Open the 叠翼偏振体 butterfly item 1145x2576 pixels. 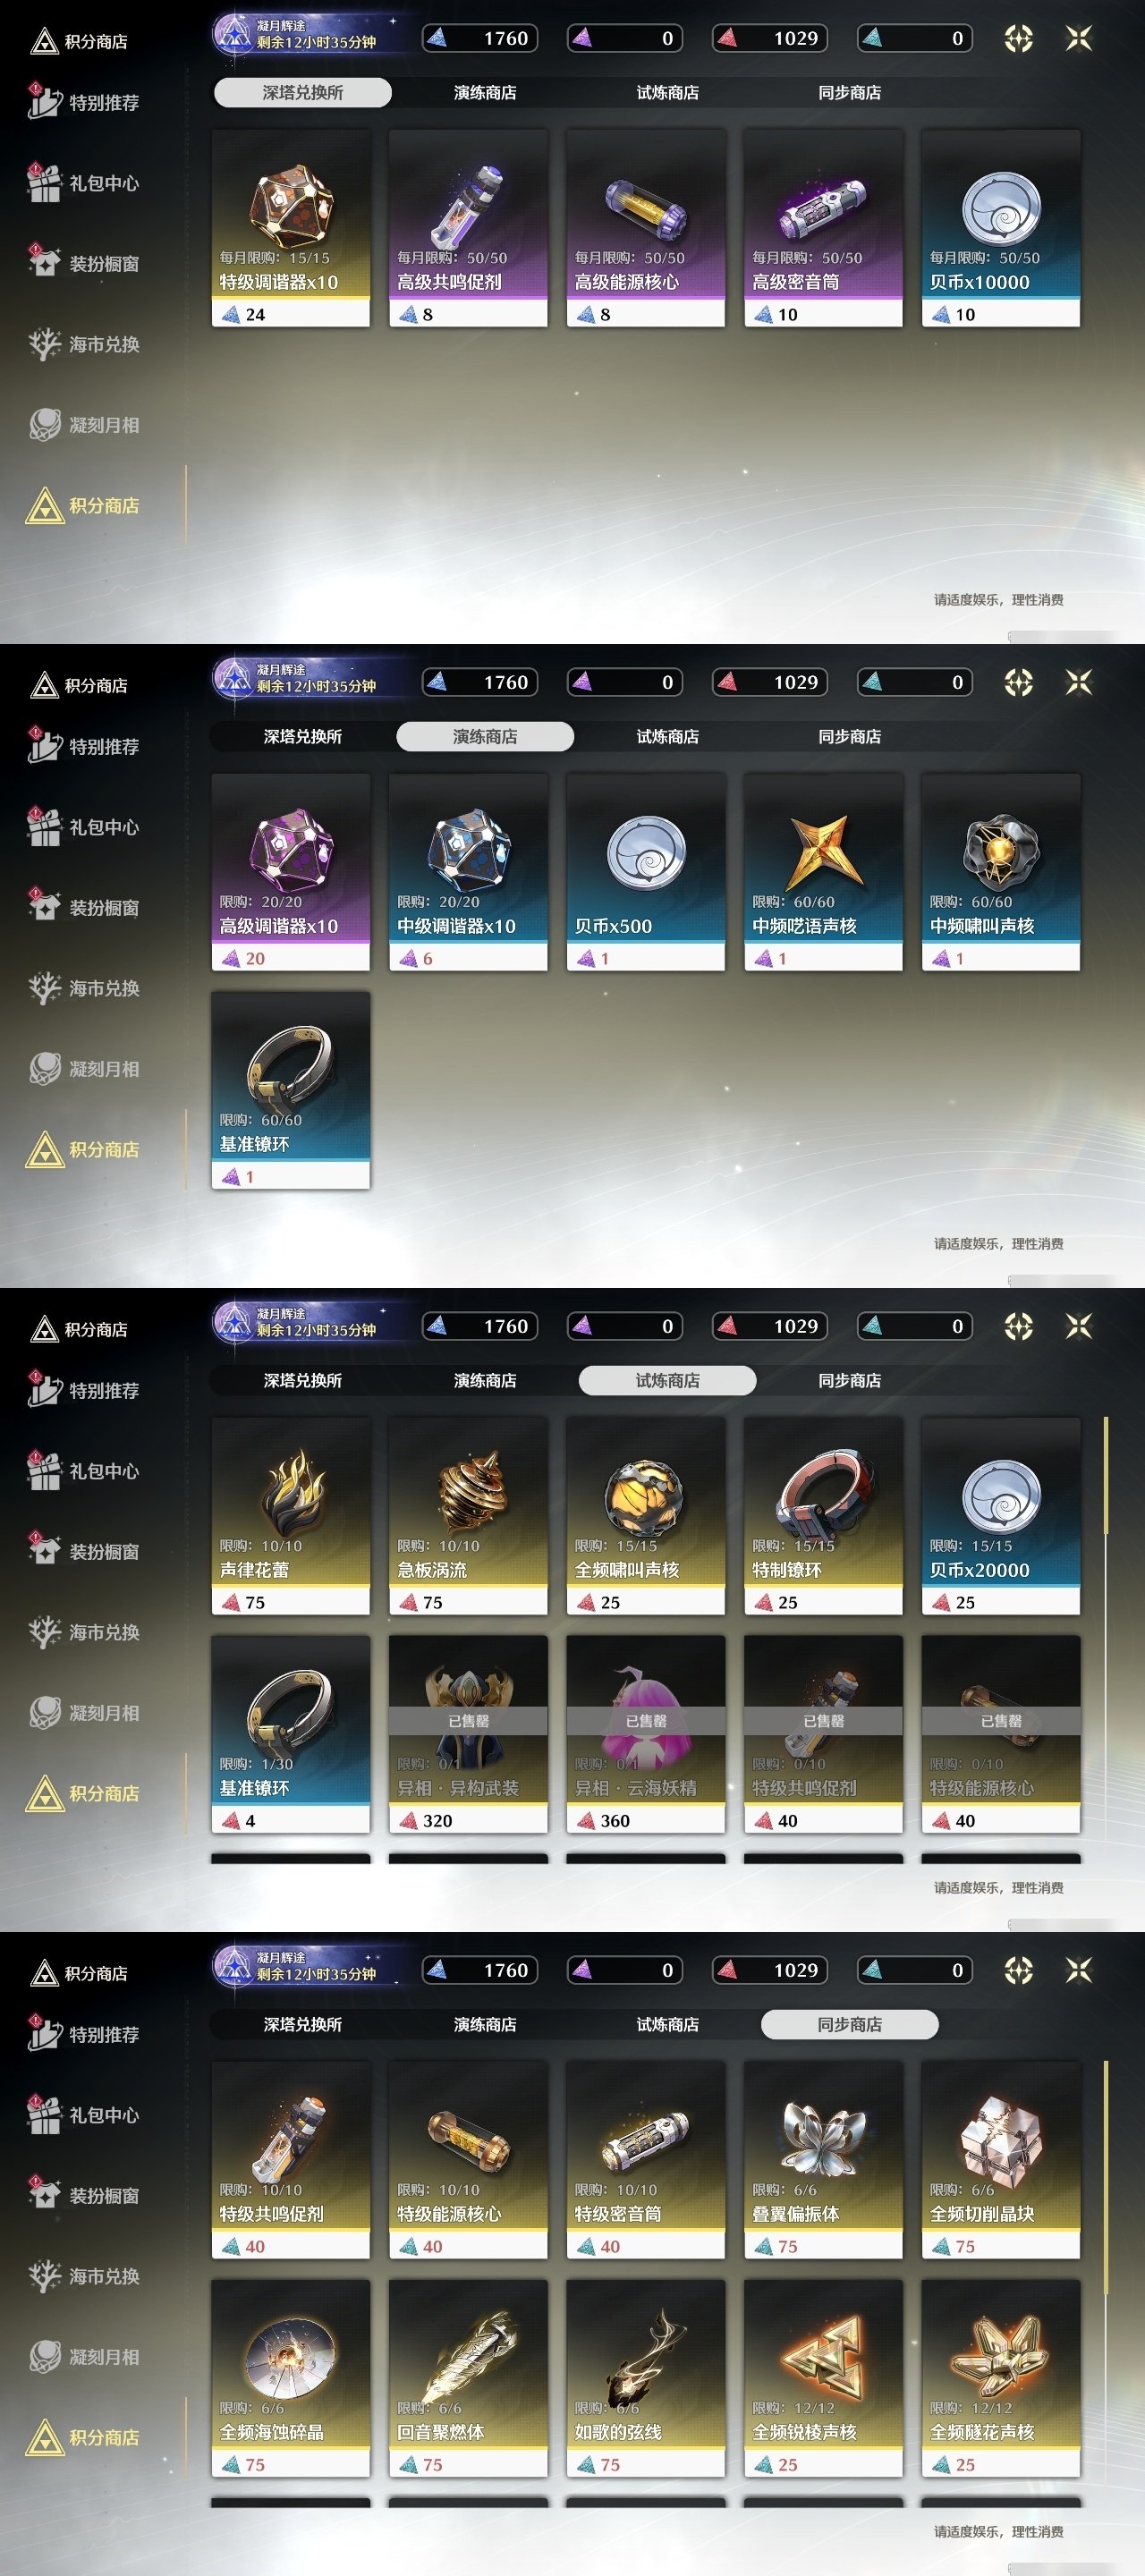tap(823, 2160)
